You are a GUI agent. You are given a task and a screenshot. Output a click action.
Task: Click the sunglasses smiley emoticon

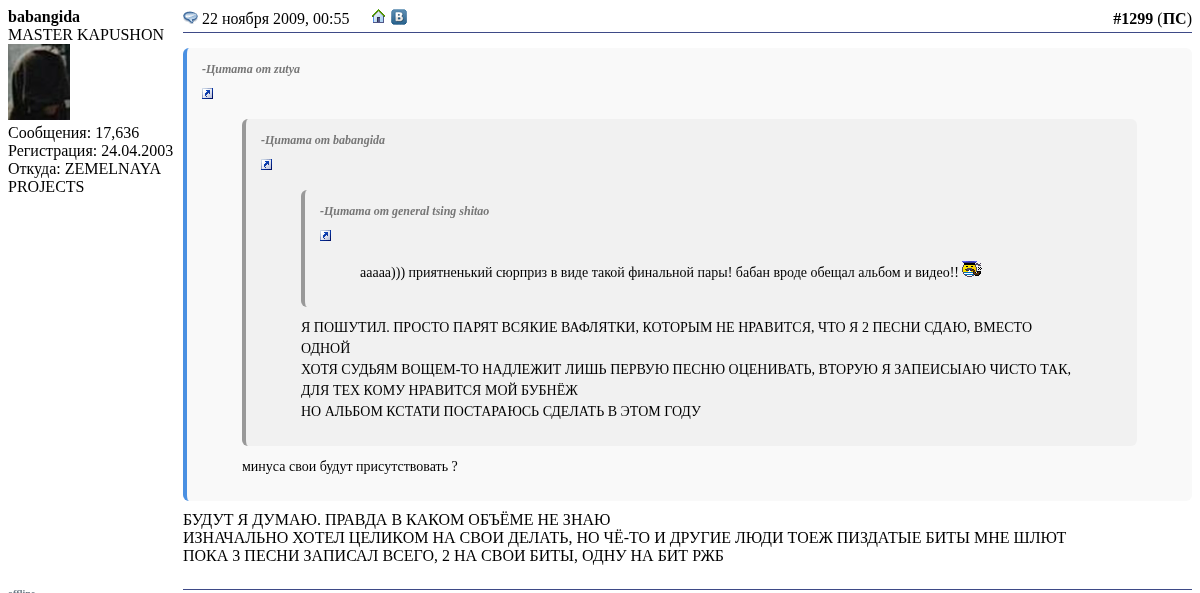click(971, 269)
